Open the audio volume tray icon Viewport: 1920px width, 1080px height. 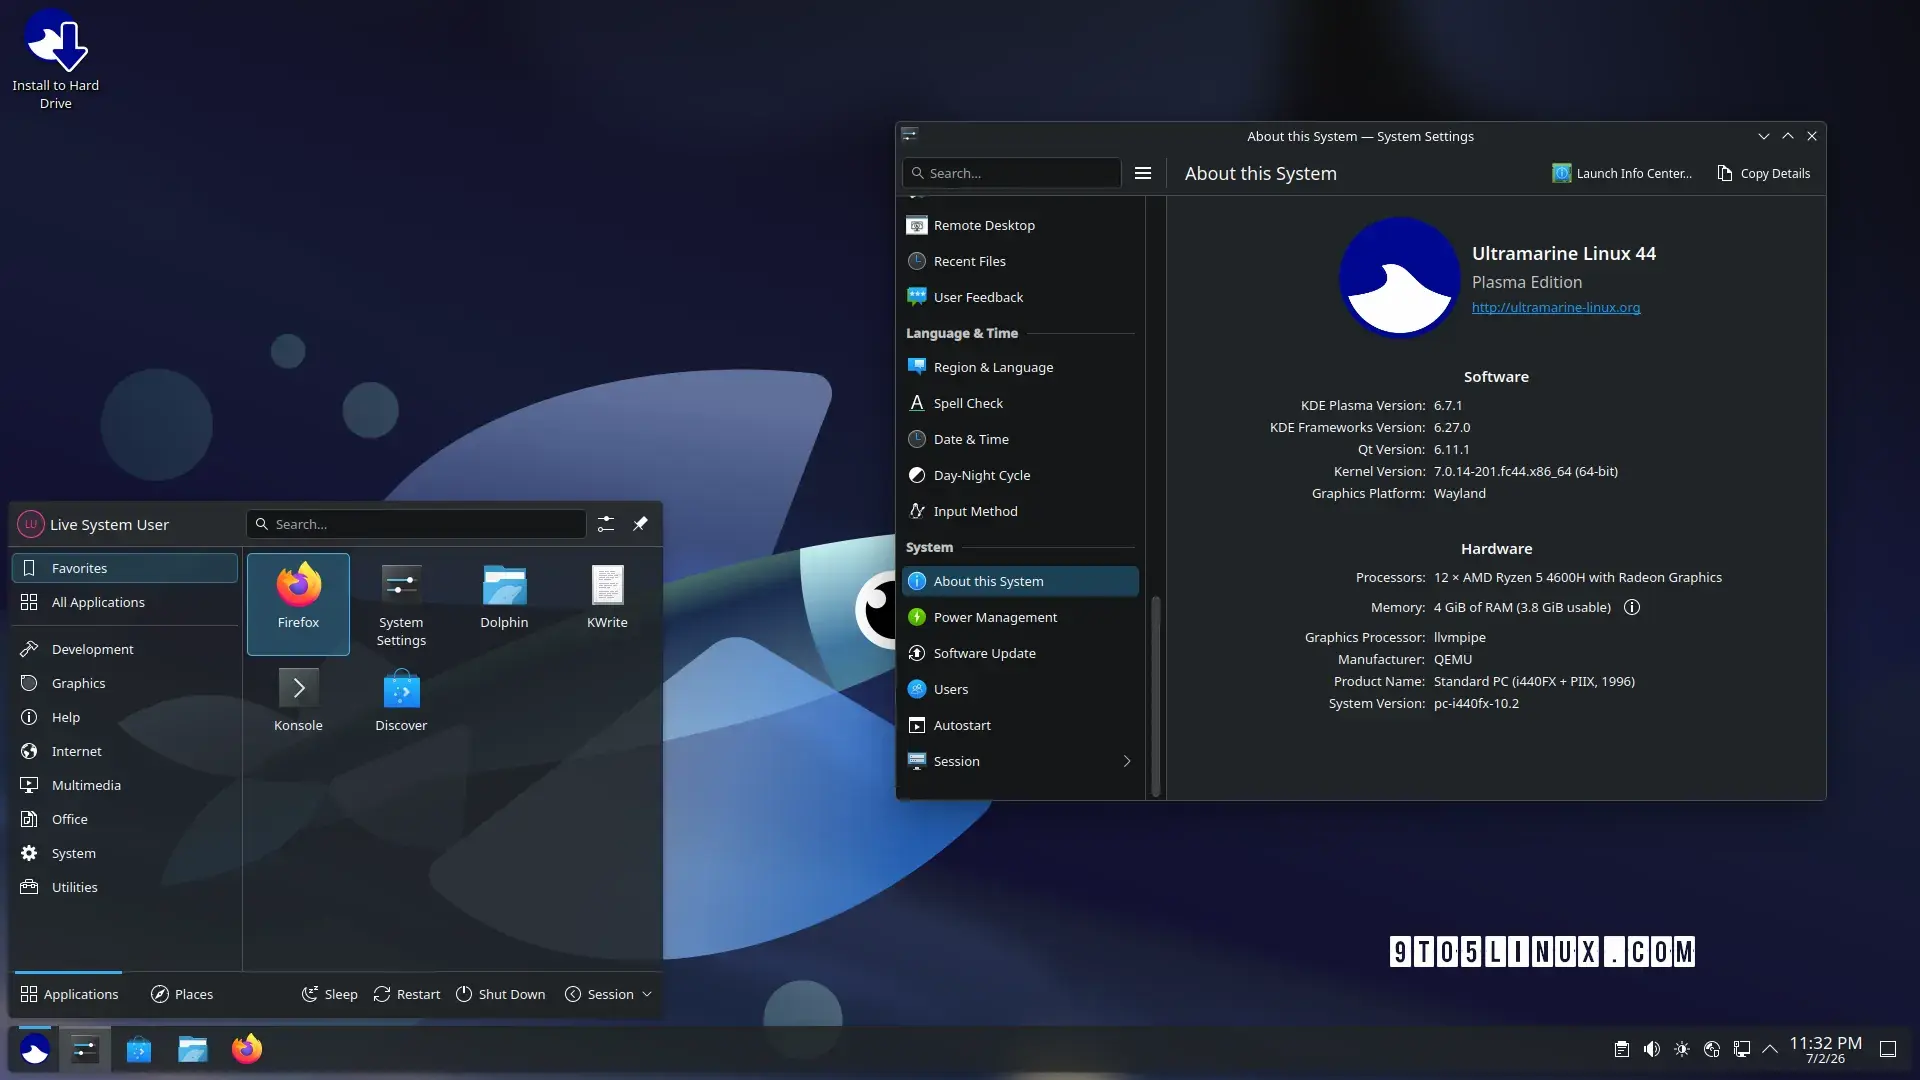(x=1652, y=1049)
